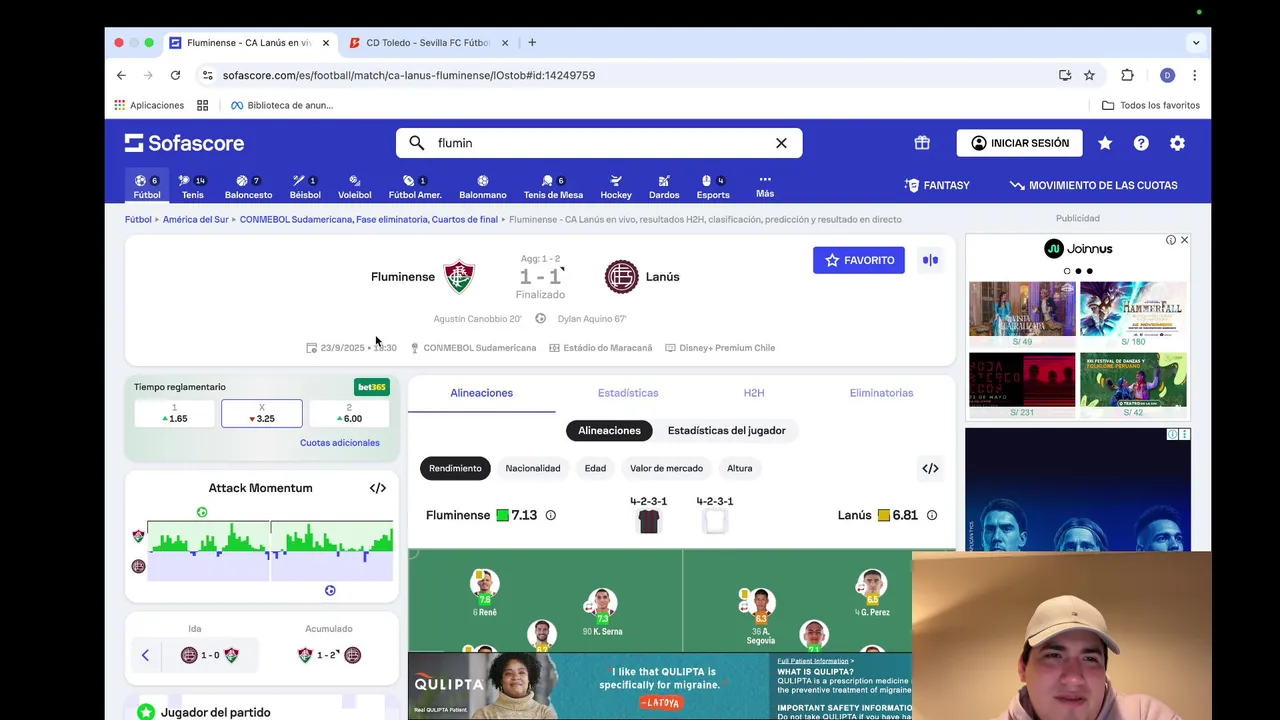
Task: Reload the page in Chrome
Action: click(175, 75)
